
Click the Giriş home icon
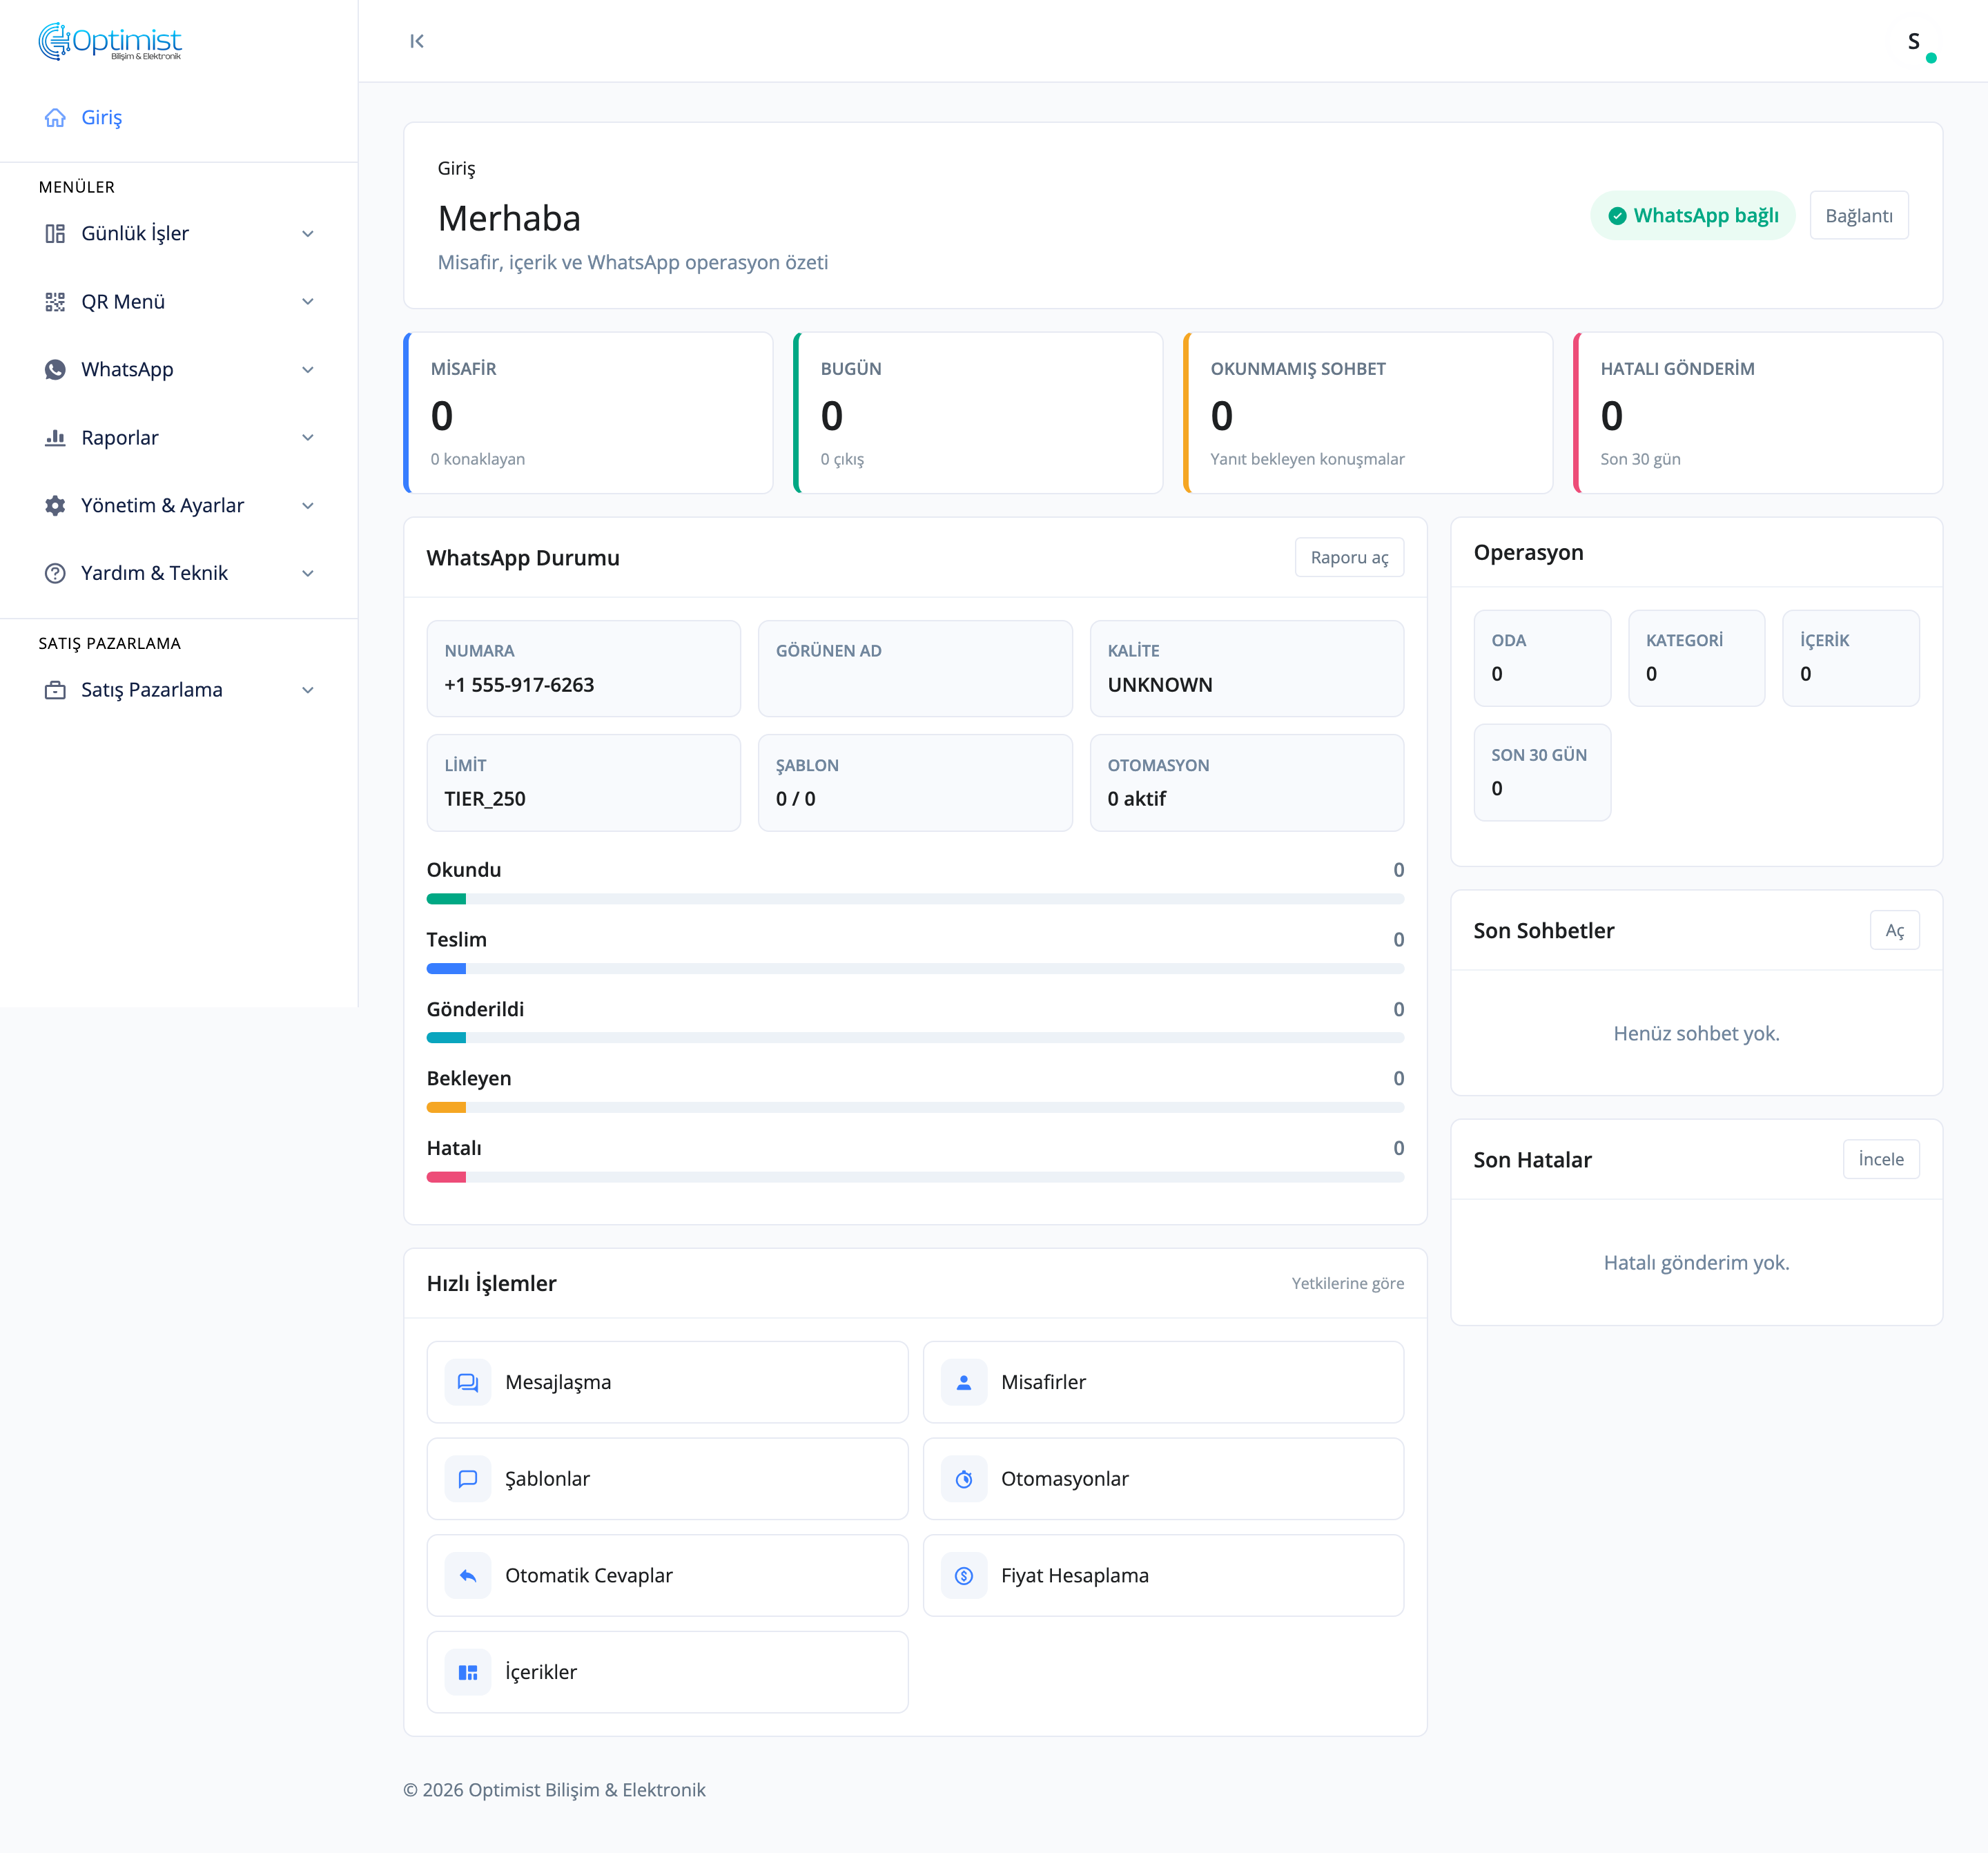coord(55,118)
